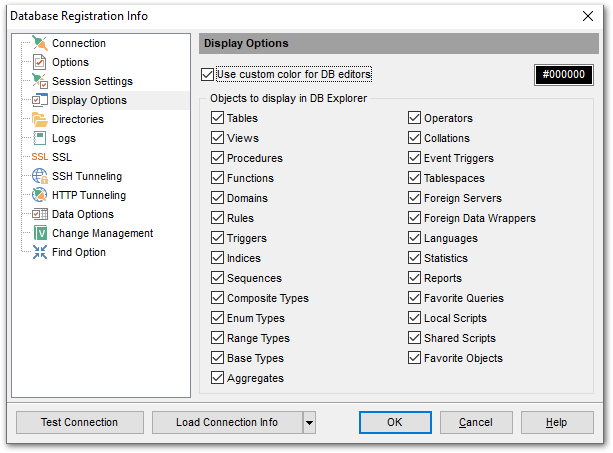Viewport: 613px width, 453px height.
Task: Click the Help button
Action: point(557,422)
